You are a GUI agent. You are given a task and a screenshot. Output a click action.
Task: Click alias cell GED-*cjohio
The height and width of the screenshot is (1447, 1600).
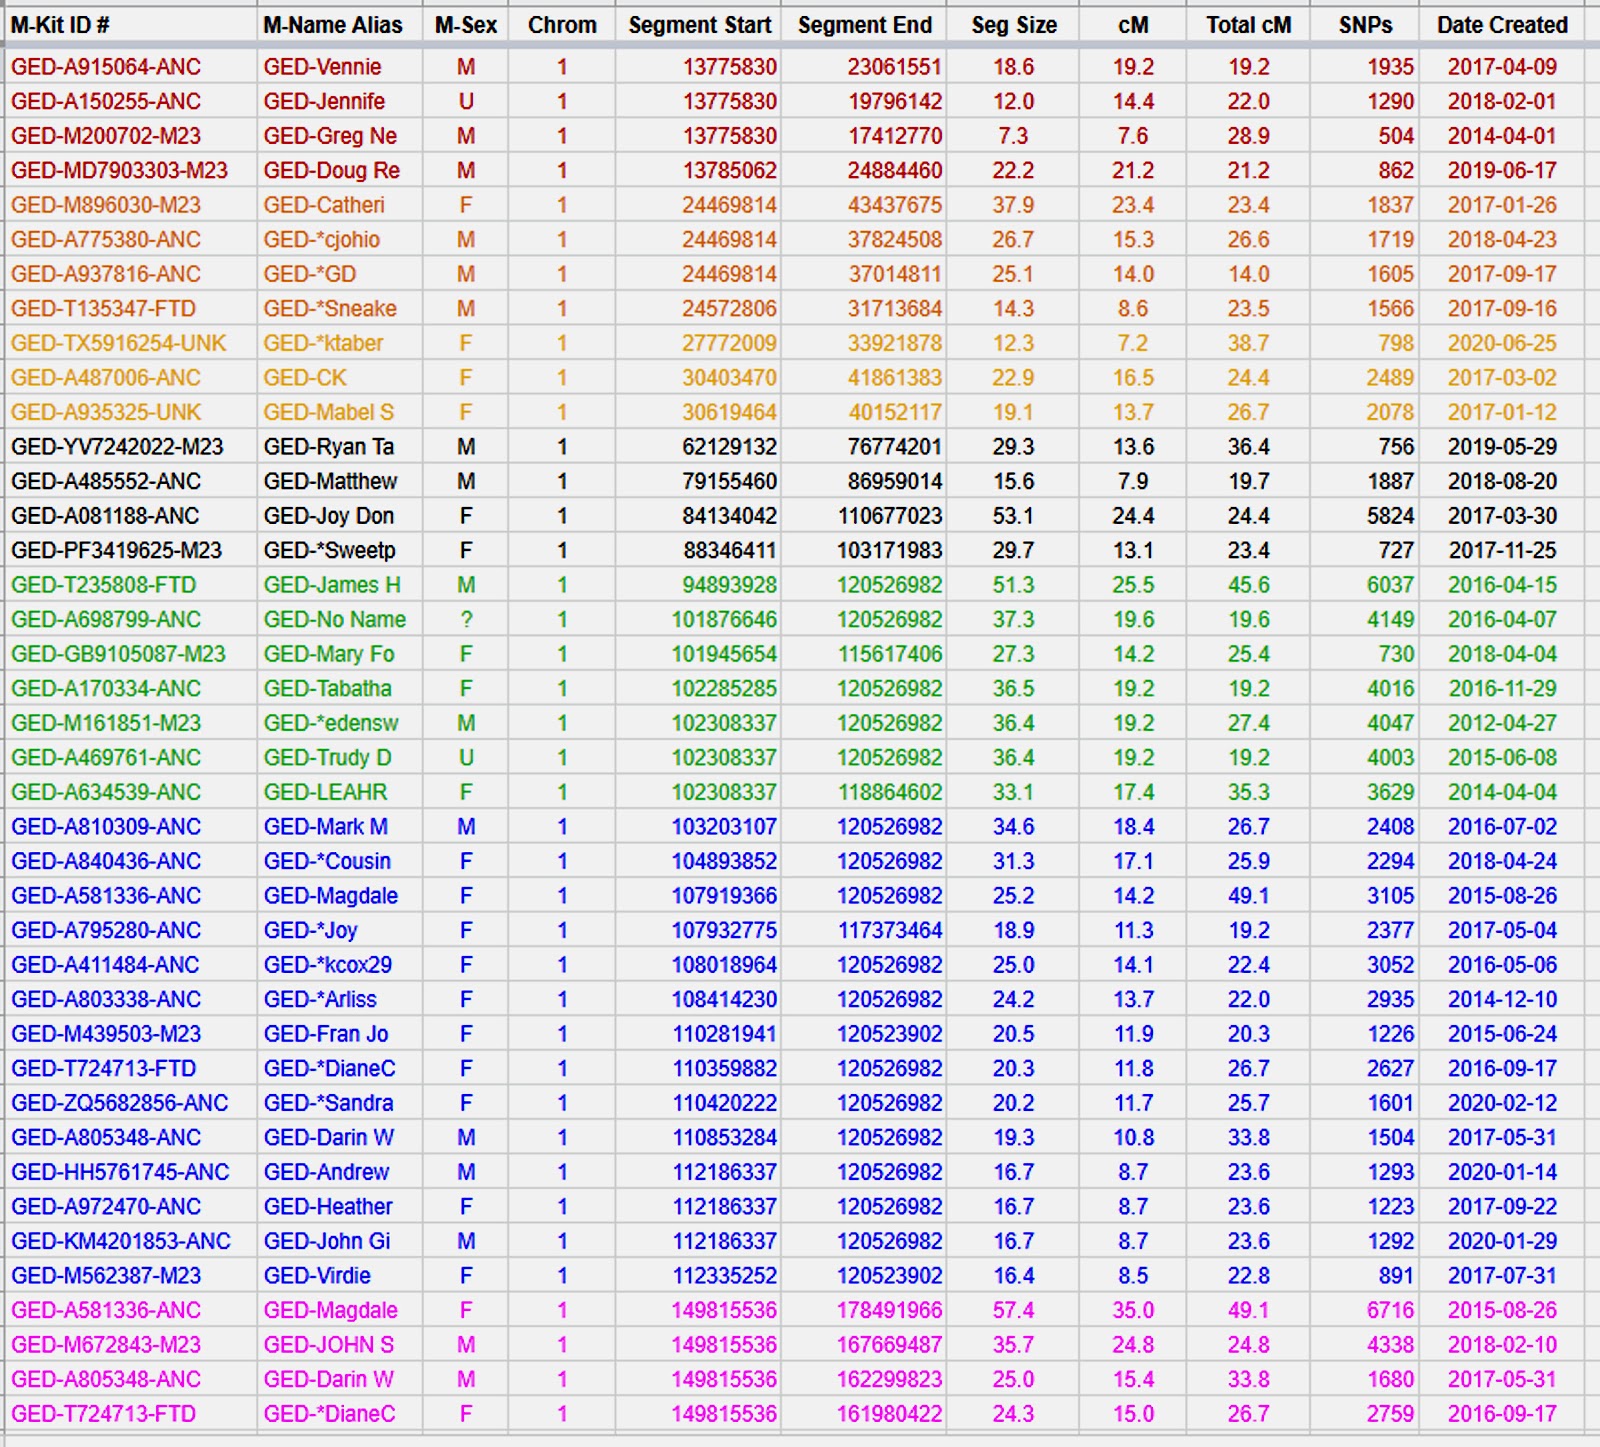[x=322, y=240]
